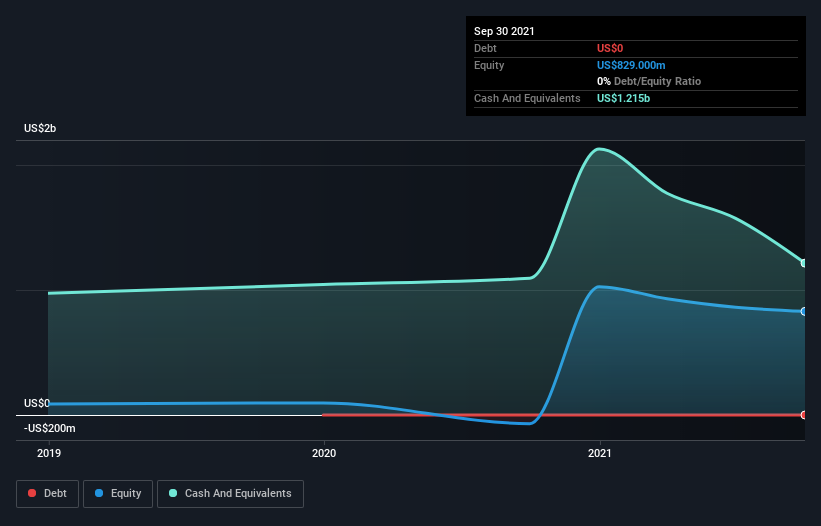The width and height of the screenshot is (821, 526).
Task: Select the 2021 x-axis label
Action: 600,453
